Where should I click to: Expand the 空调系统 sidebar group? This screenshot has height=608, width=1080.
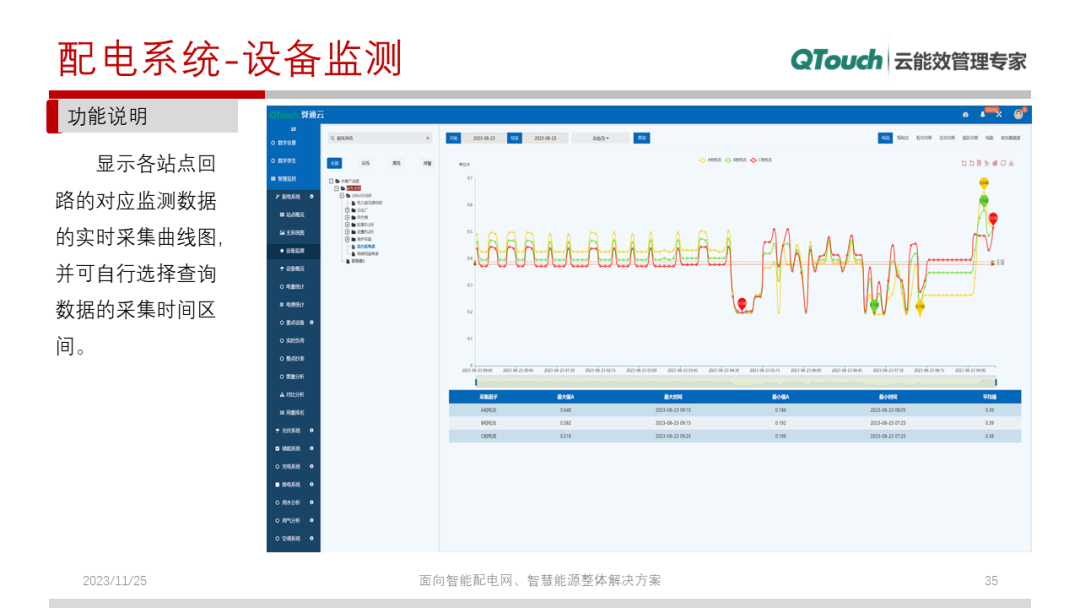pyautogui.click(x=293, y=538)
